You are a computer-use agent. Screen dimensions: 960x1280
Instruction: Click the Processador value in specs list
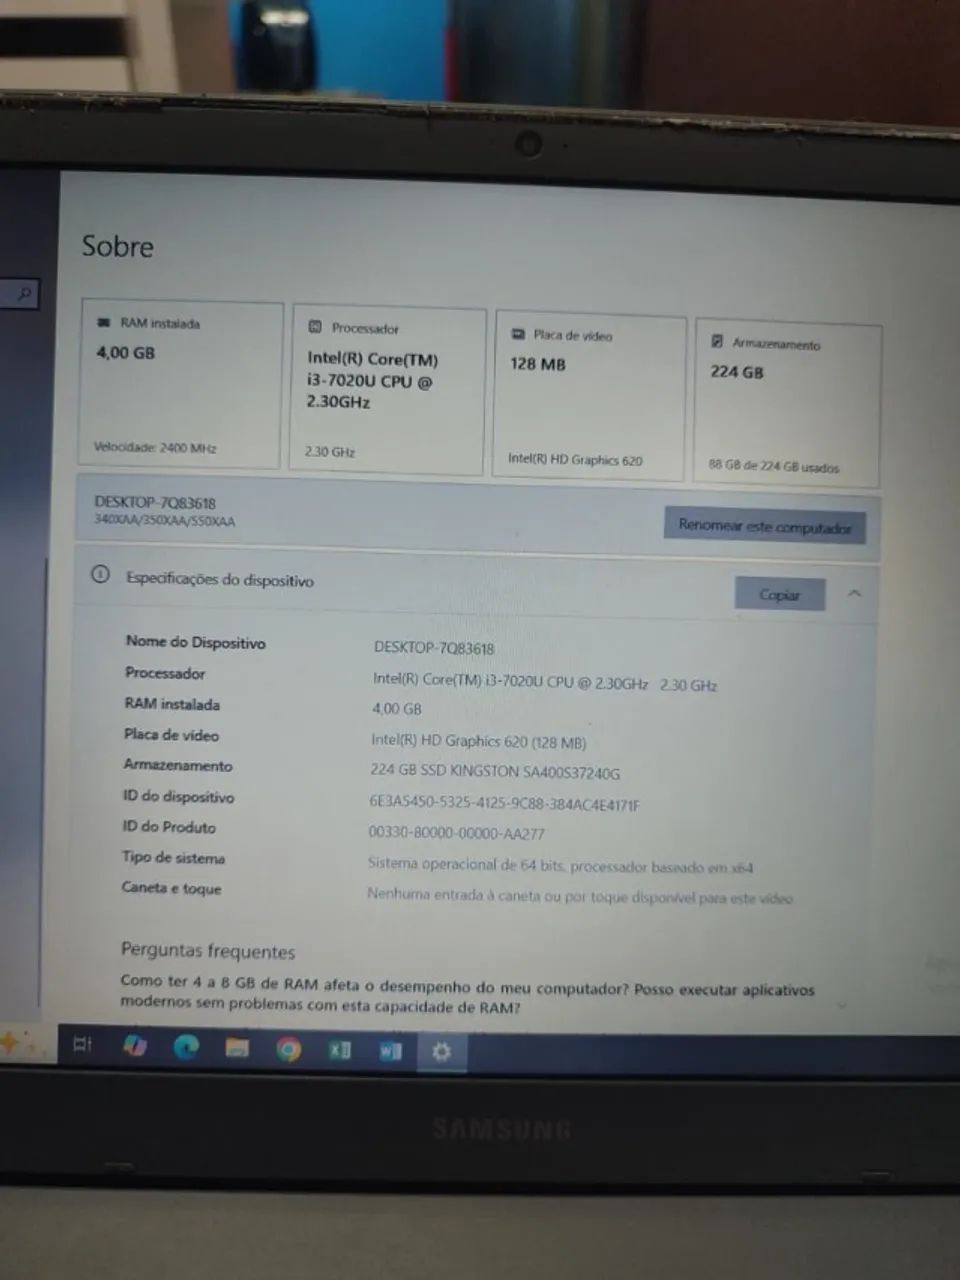tap(545, 681)
